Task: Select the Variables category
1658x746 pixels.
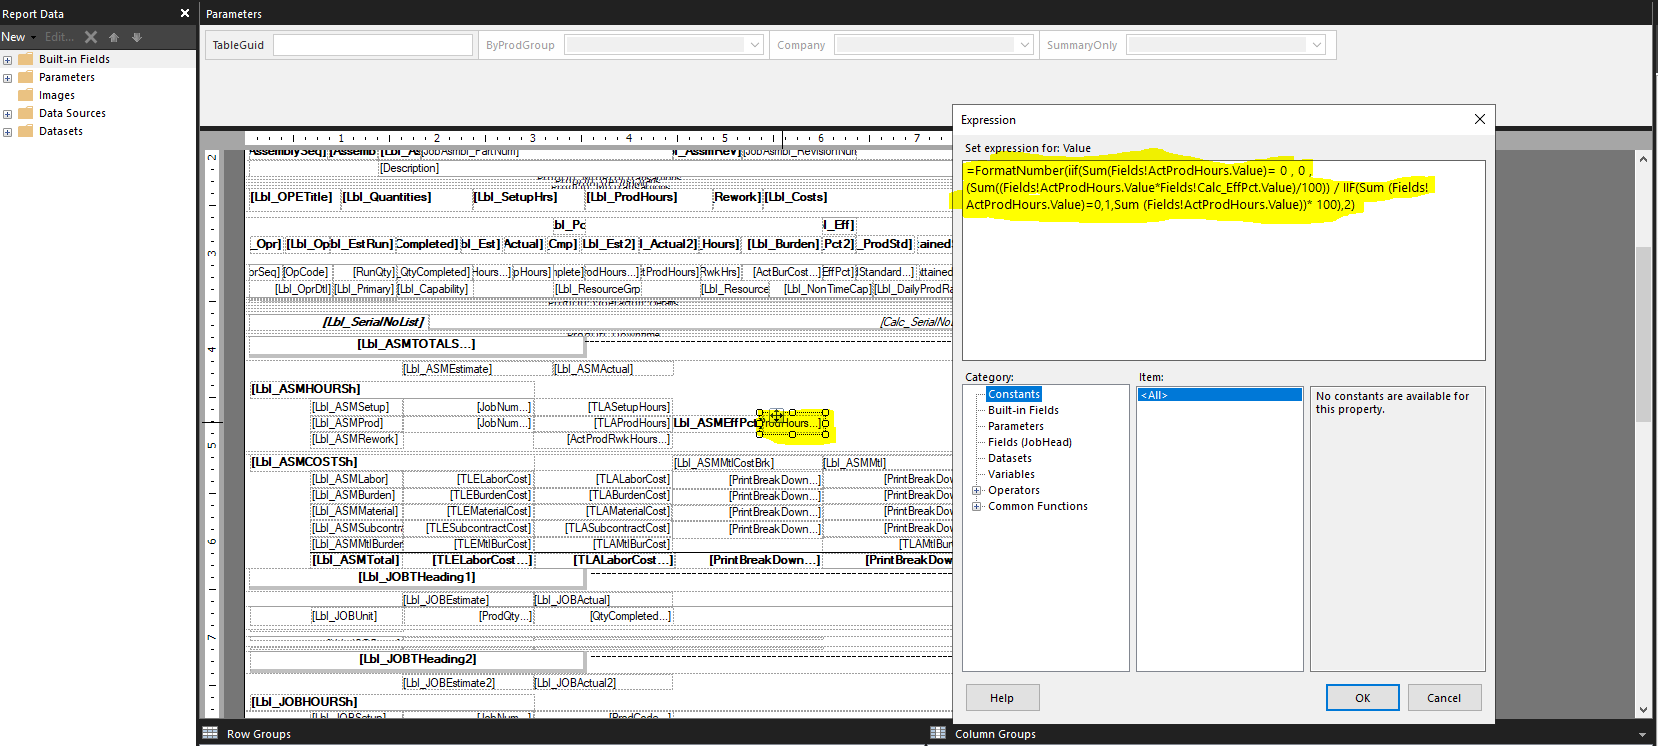Action: click(x=1011, y=474)
